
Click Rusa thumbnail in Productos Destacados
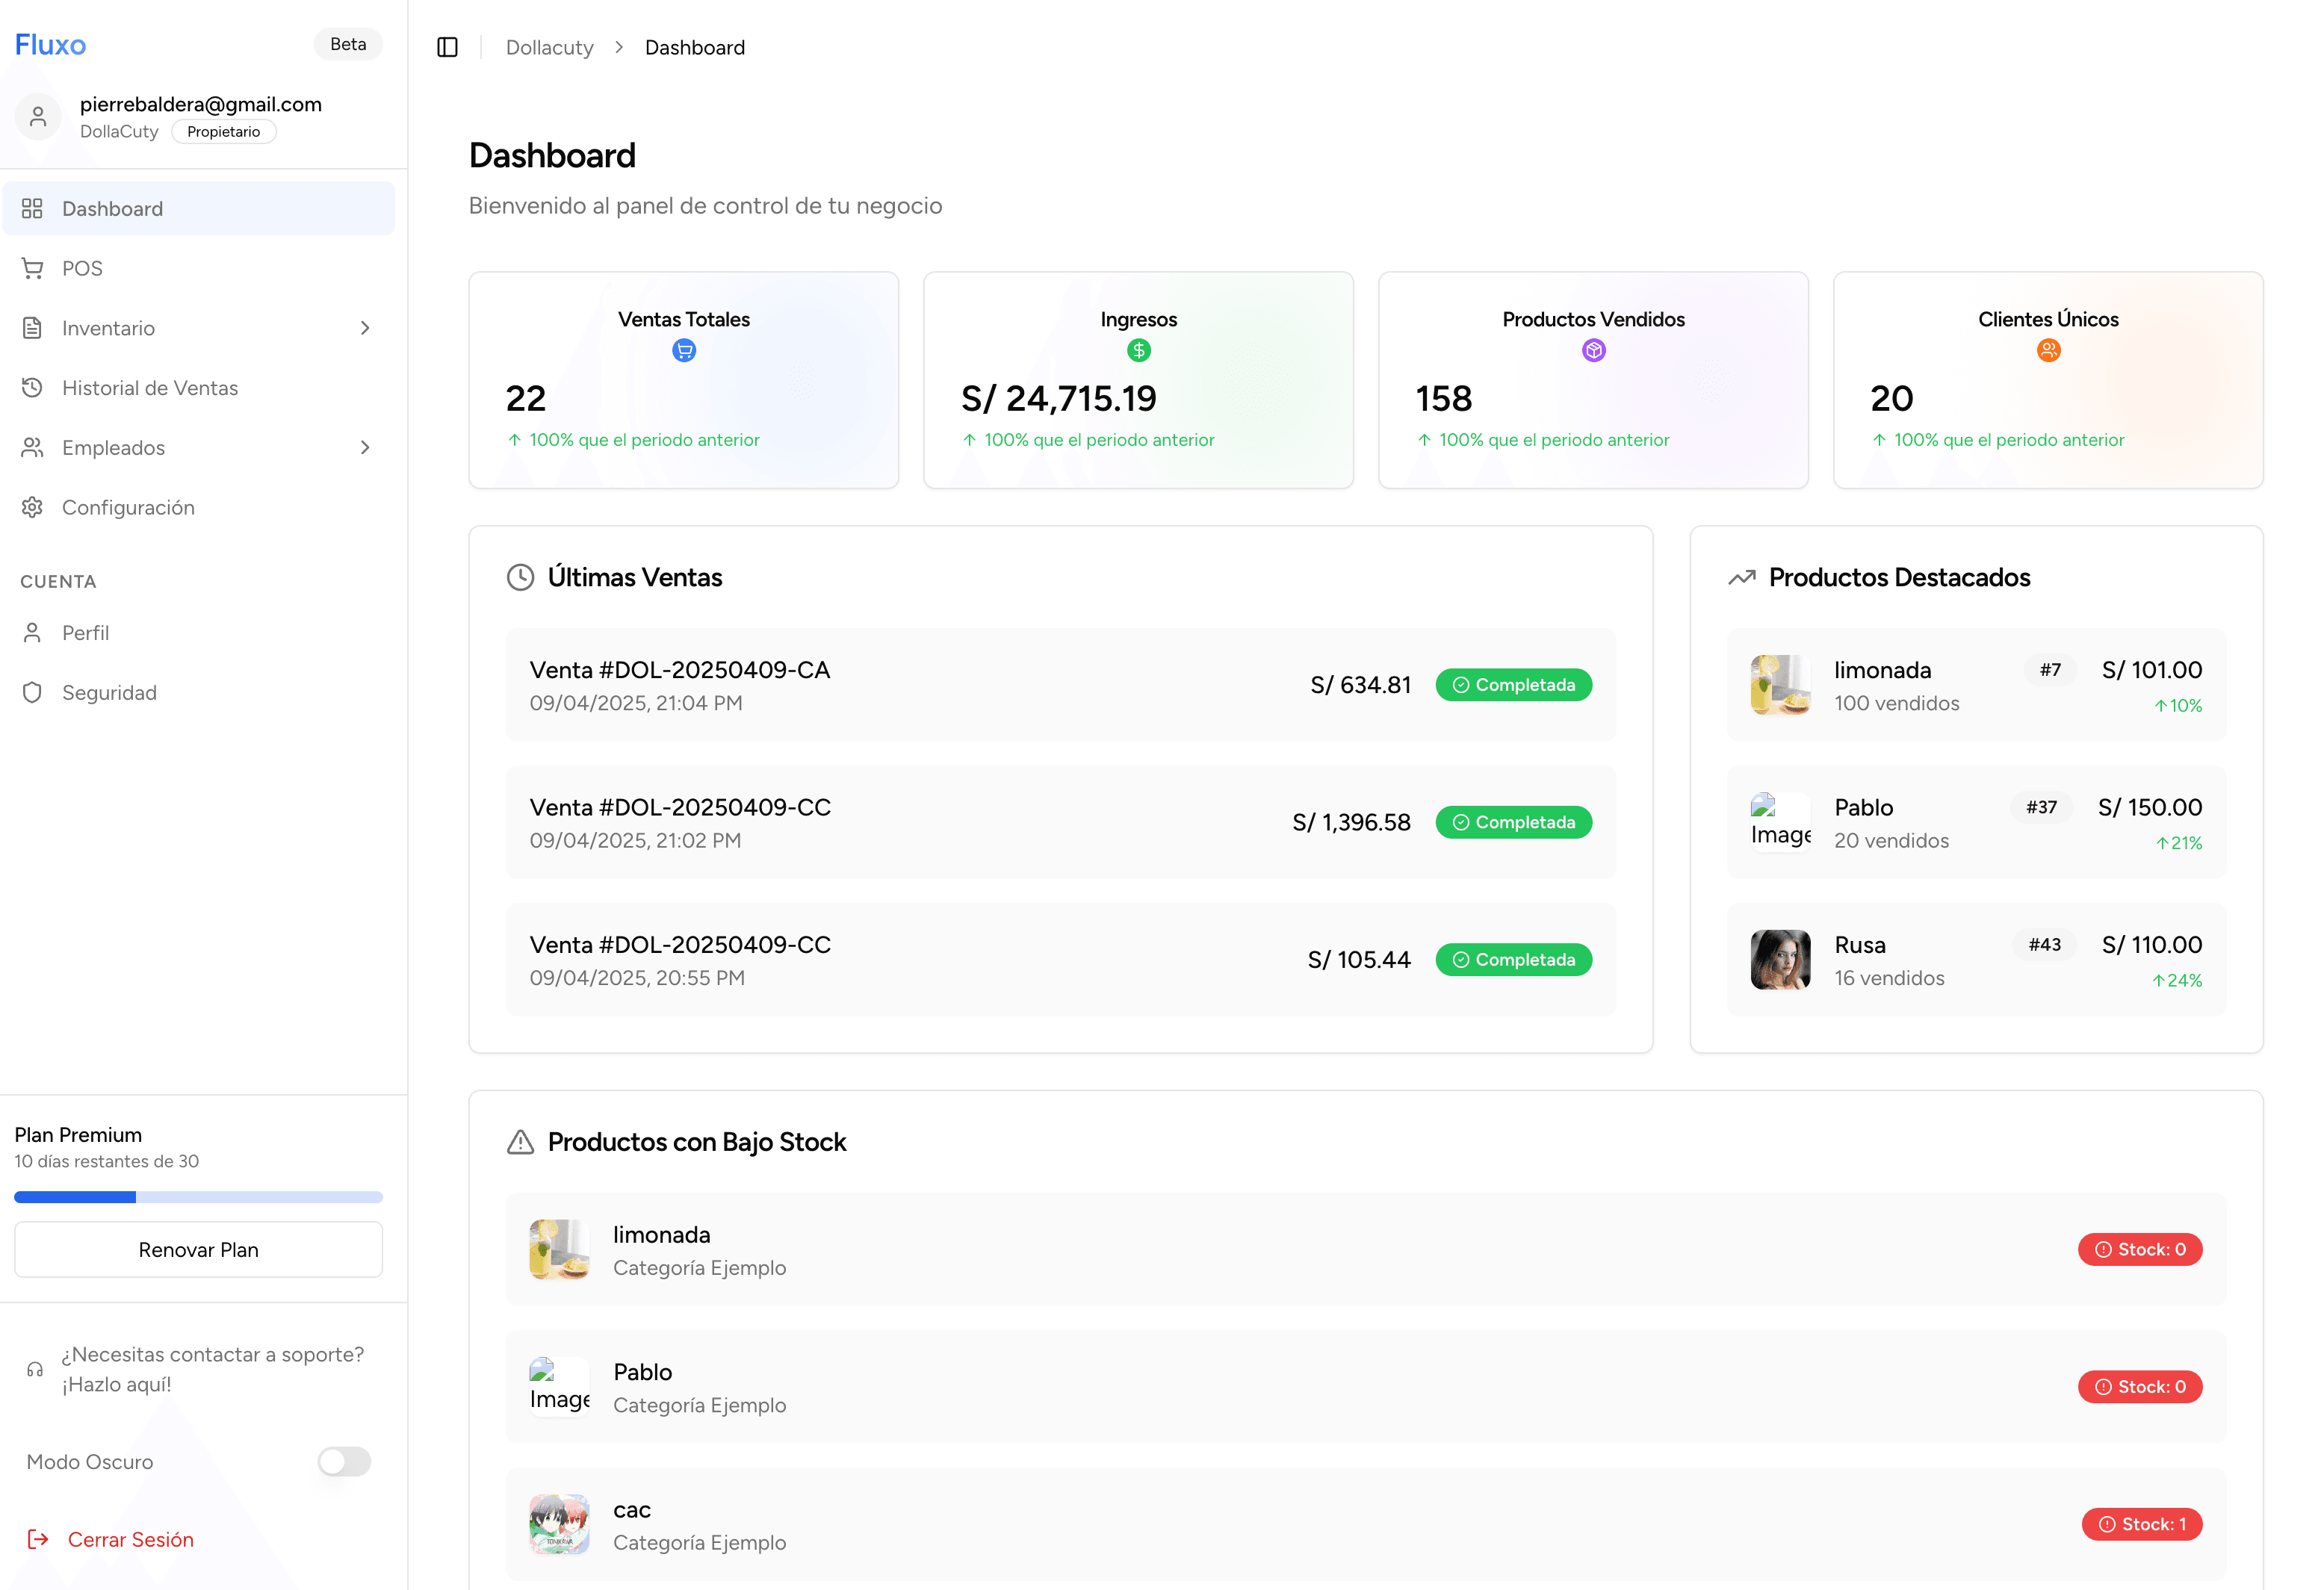pos(1781,960)
